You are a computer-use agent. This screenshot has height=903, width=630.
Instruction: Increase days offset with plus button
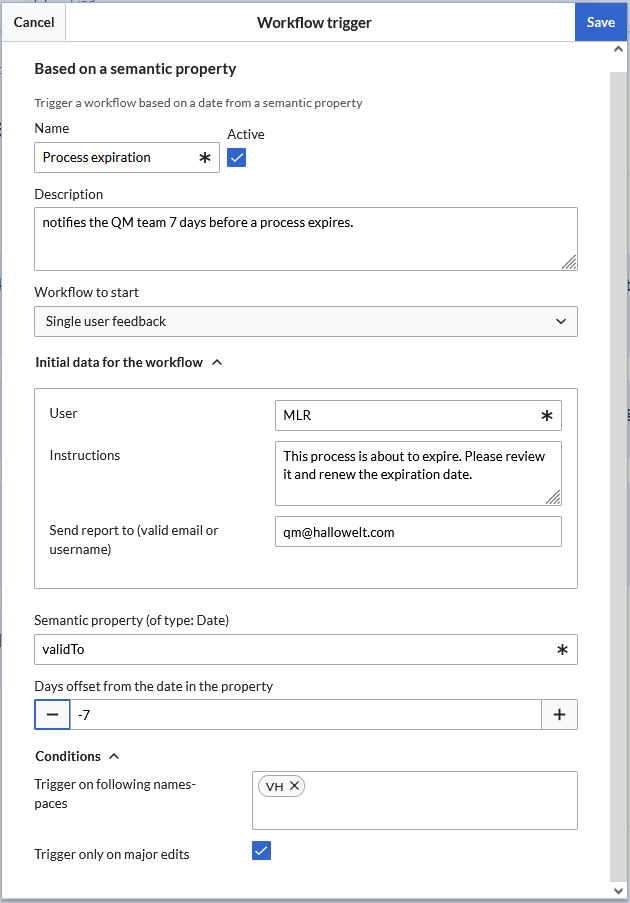click(x=559, y=715)
